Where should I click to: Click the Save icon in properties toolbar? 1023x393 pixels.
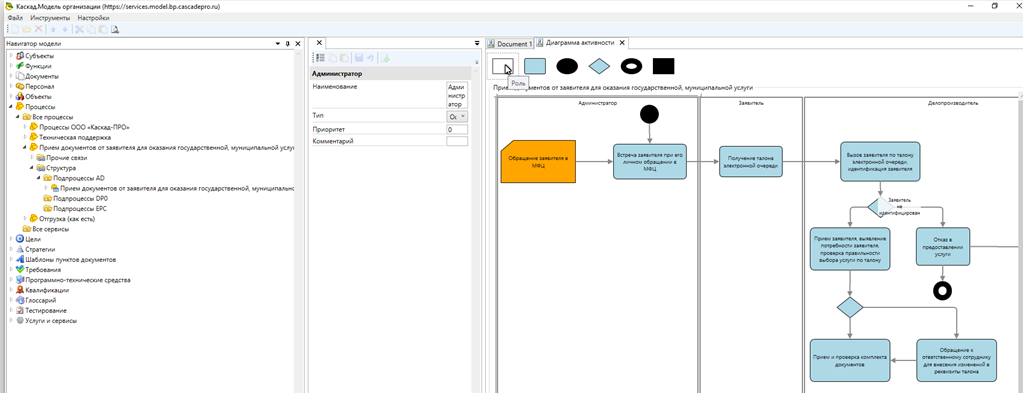point(358,58)
